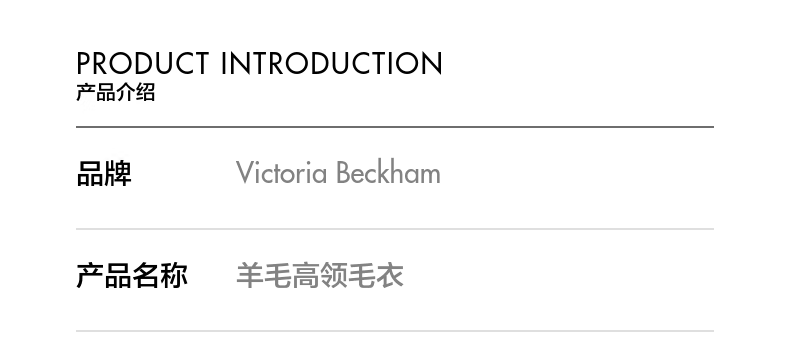Click the 介绍 characters in the subtitle
This screenshot has width=790, height=362.
click(x=136, y=93)
